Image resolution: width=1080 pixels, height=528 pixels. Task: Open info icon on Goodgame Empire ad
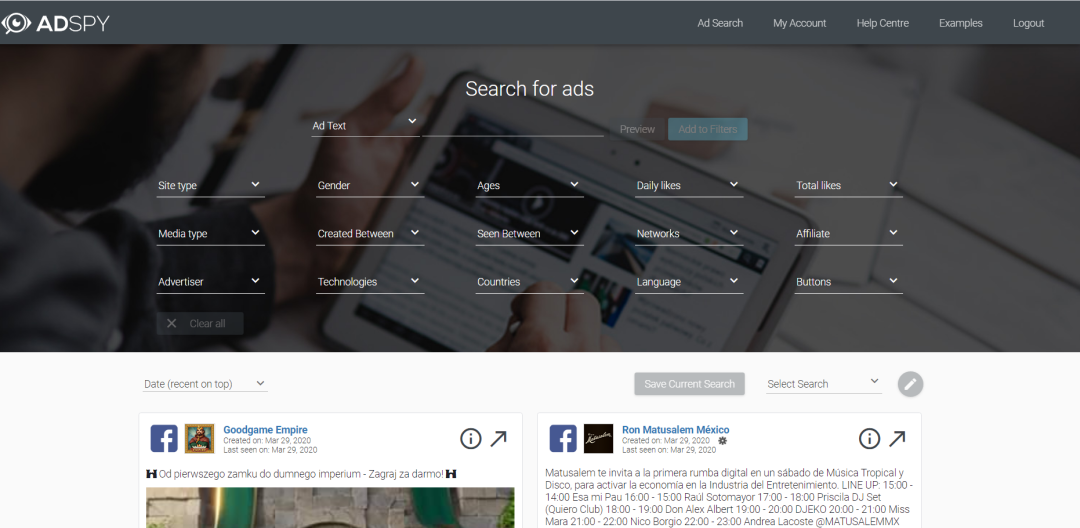[470, 439]
